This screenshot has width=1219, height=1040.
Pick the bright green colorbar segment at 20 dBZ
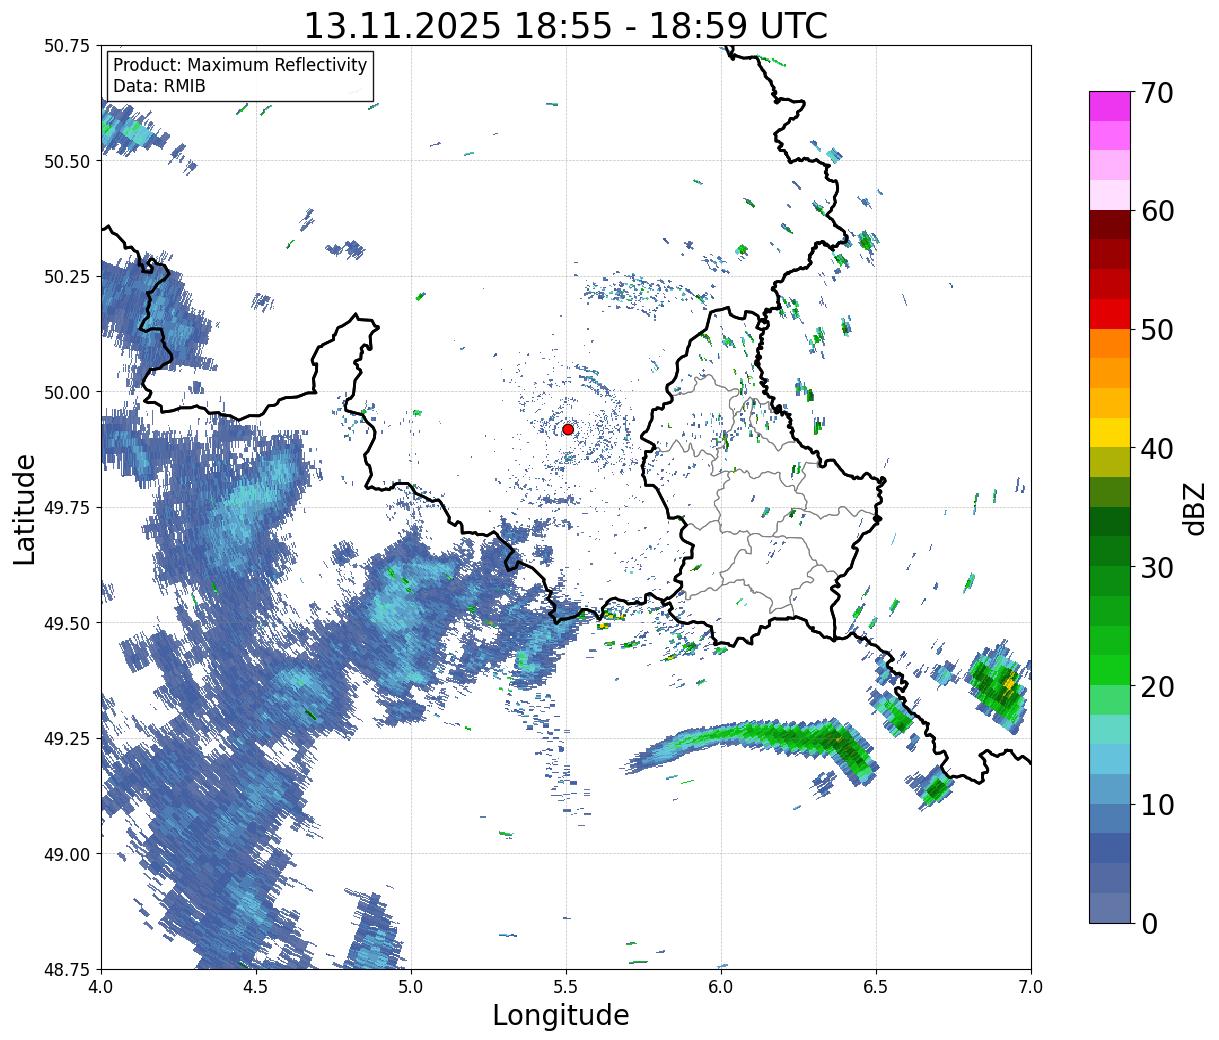tap(1110, 670)
